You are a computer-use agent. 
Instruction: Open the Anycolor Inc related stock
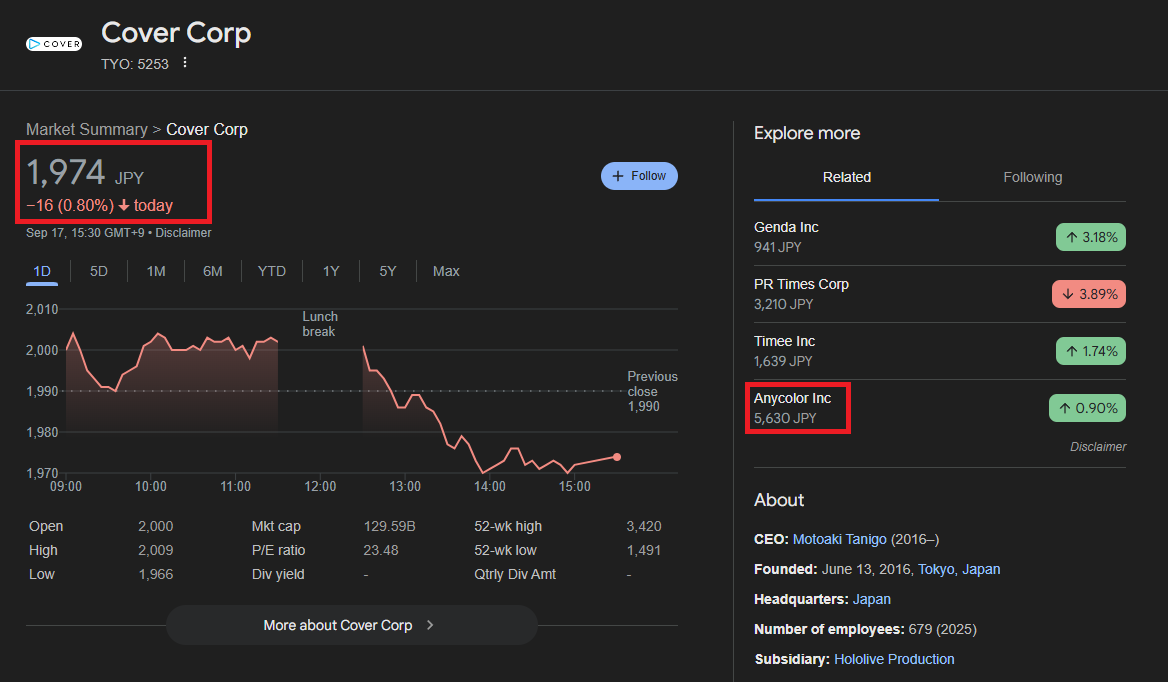(792, 398)
